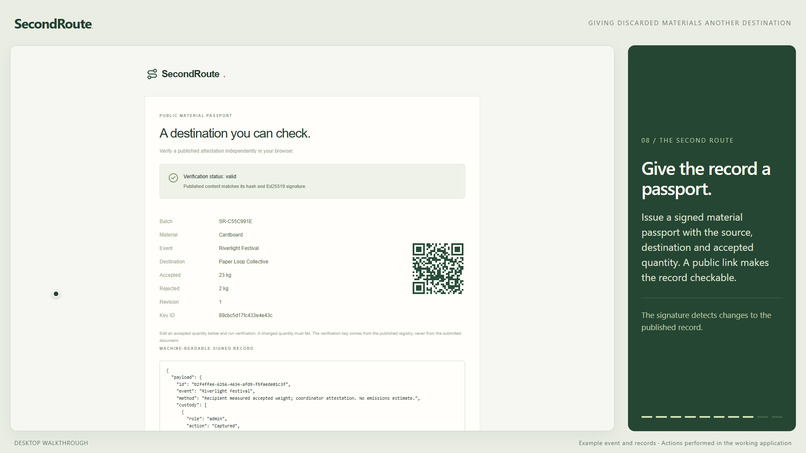Select the JSON "event" line
Screen dimensions: 806x453
point(215,391)
